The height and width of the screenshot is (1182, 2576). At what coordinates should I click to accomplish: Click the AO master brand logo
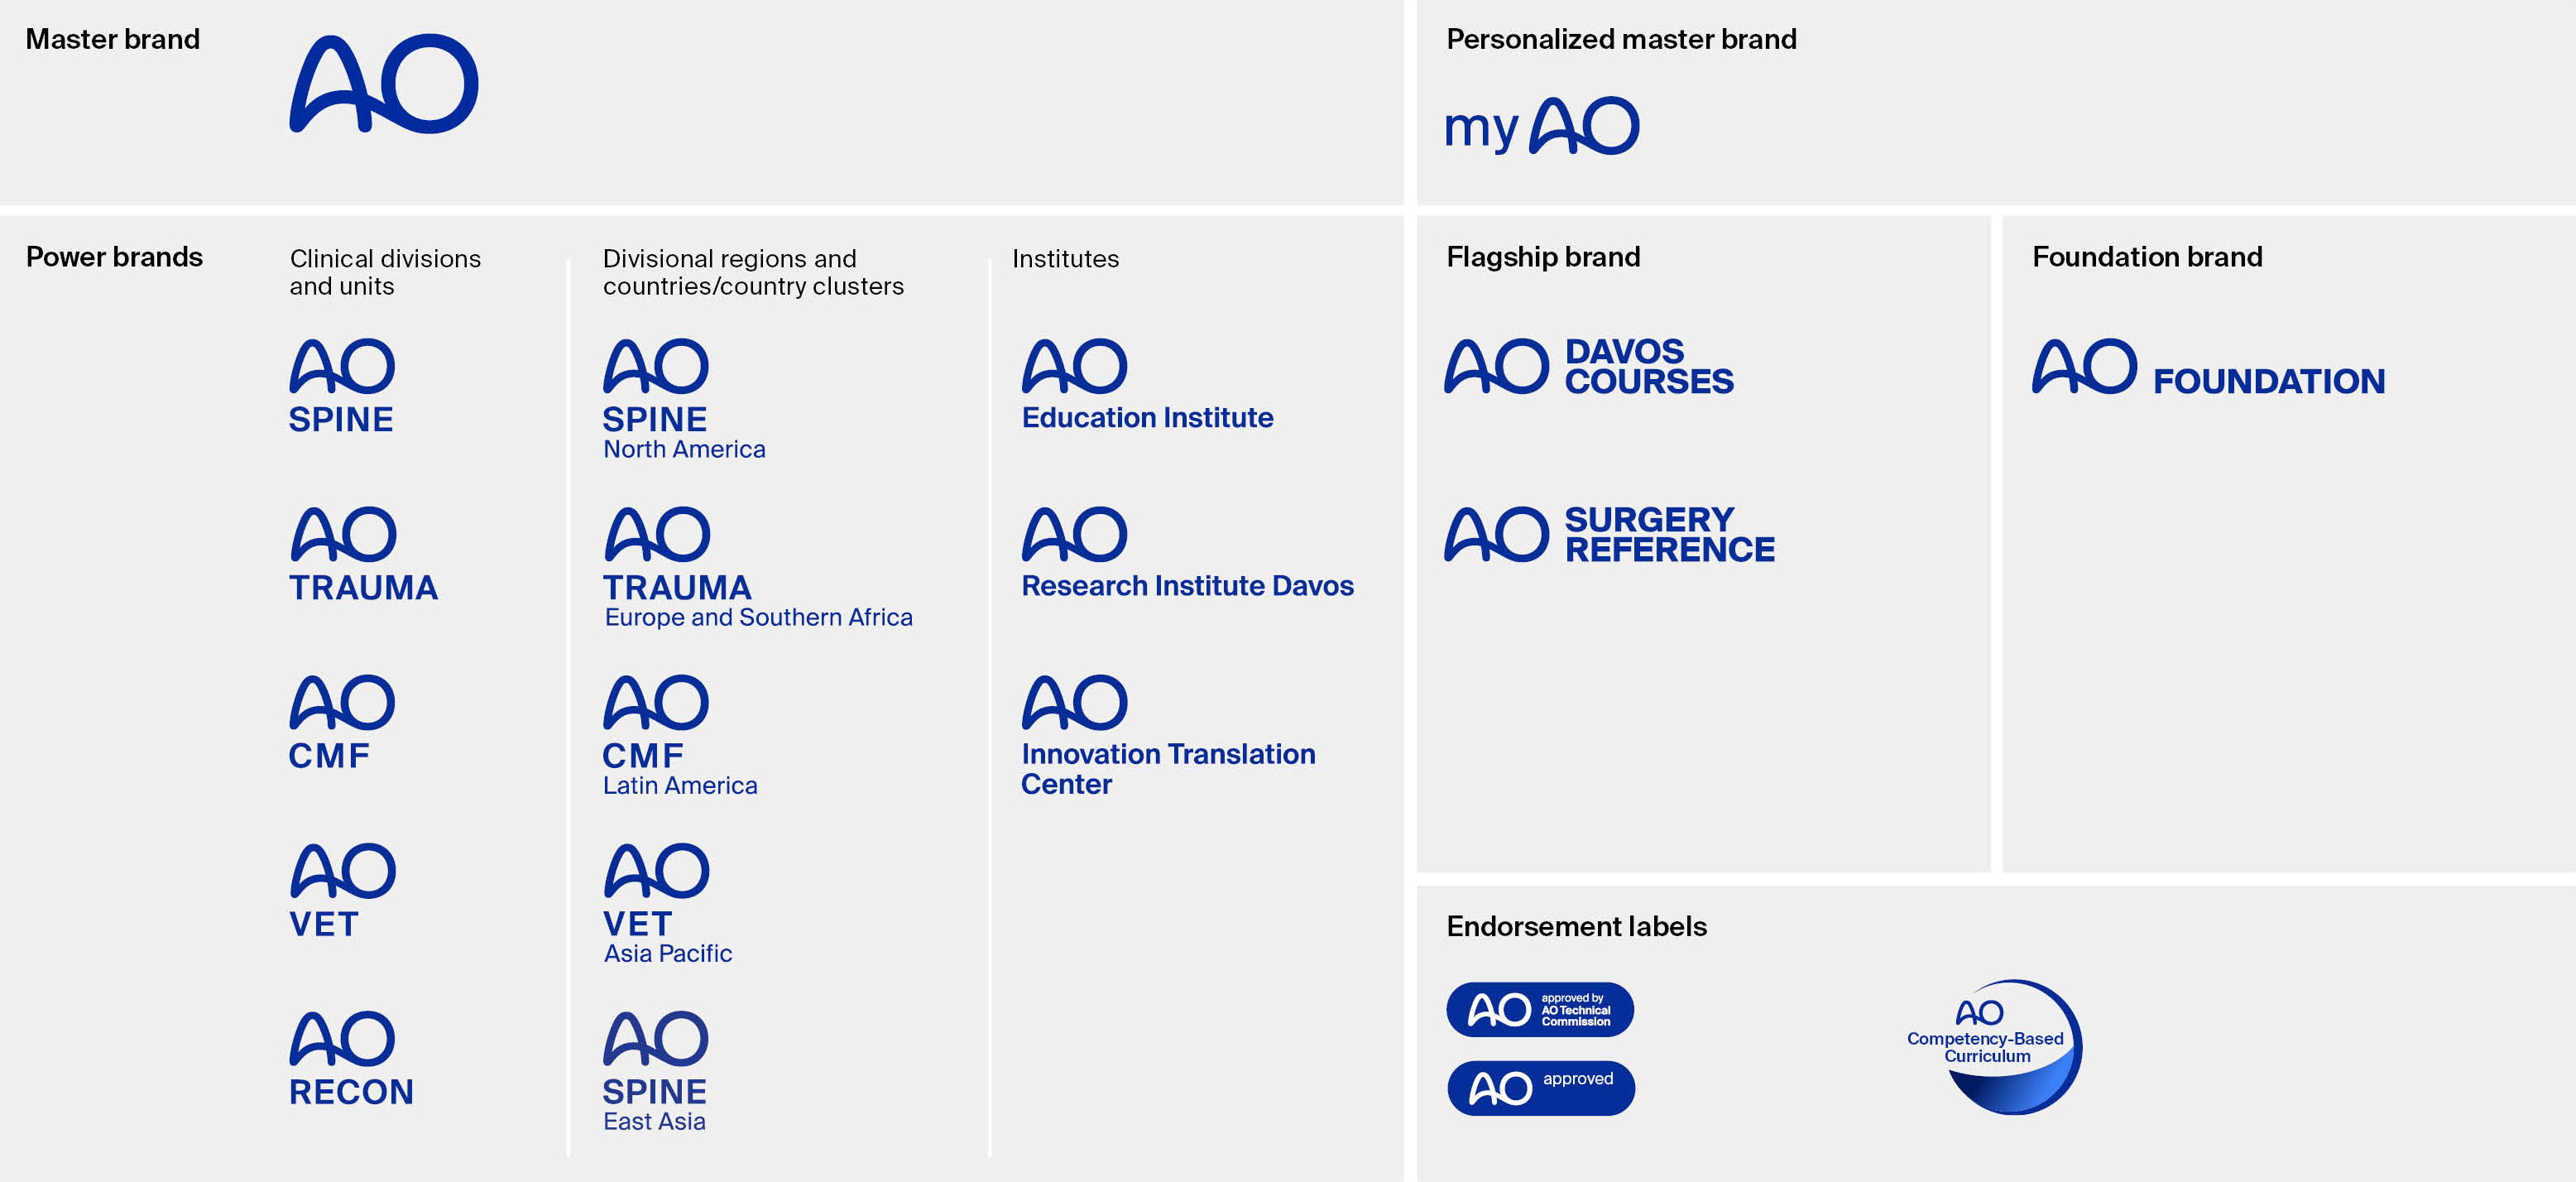tap(384, 84)
